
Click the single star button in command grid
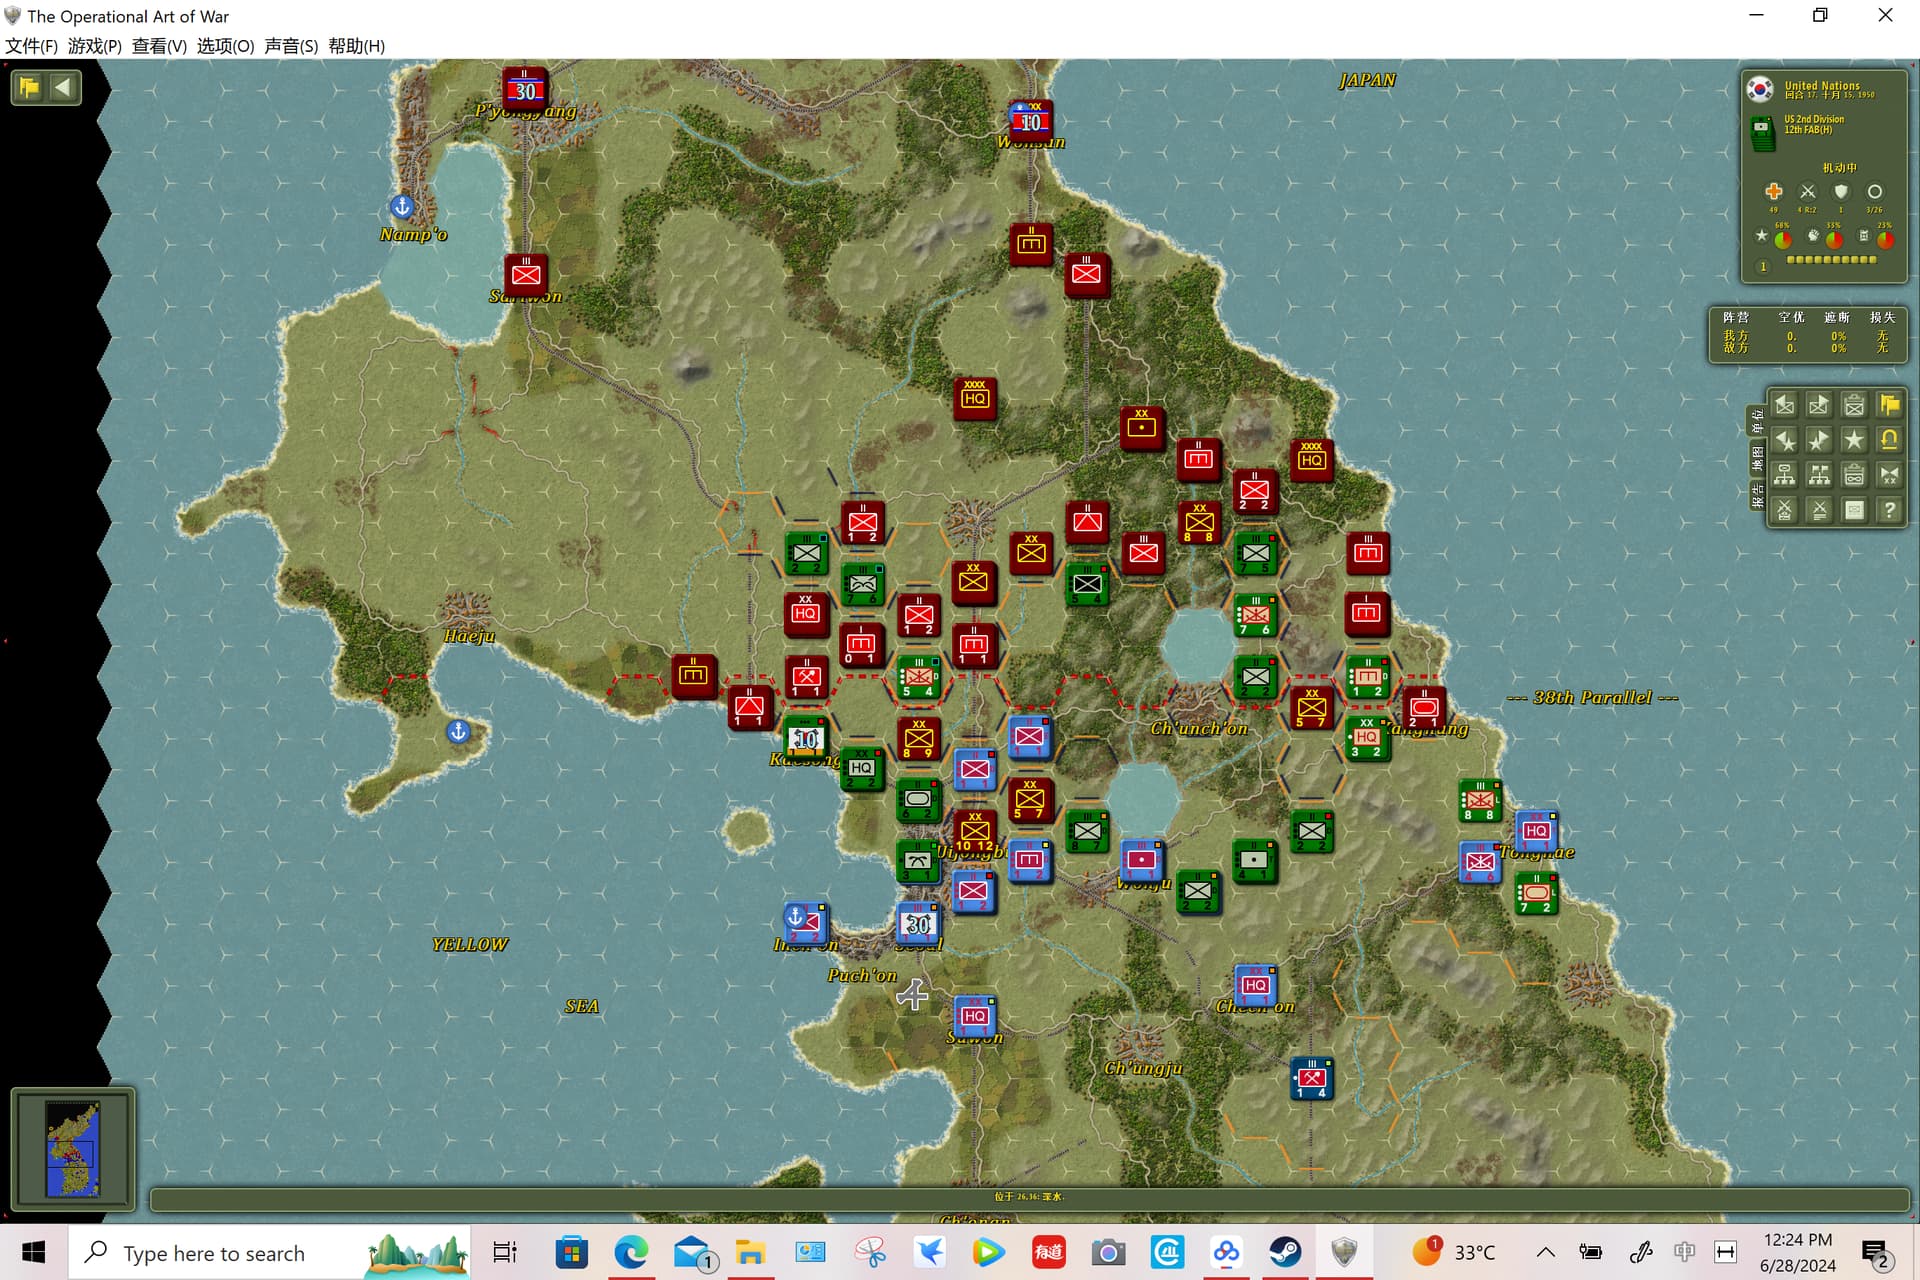click(x=1854, y=440)
